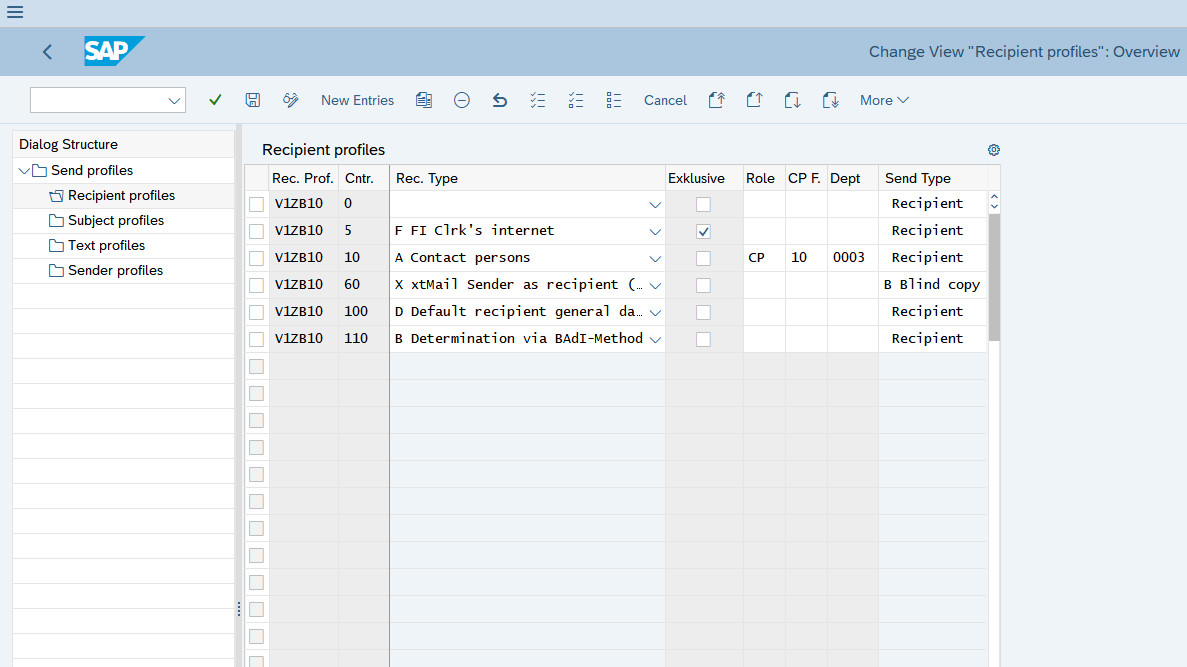Click the Dept cell showing 0003
This screenshot has height=667, width=1187.
(852, 257)
